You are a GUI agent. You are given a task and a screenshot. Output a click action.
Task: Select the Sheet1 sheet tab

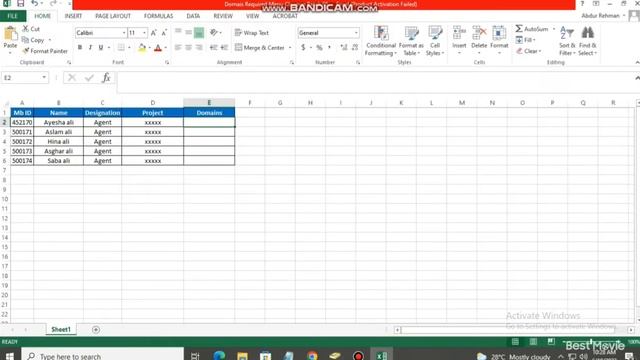pyautogui.click(x=61, y=329)
